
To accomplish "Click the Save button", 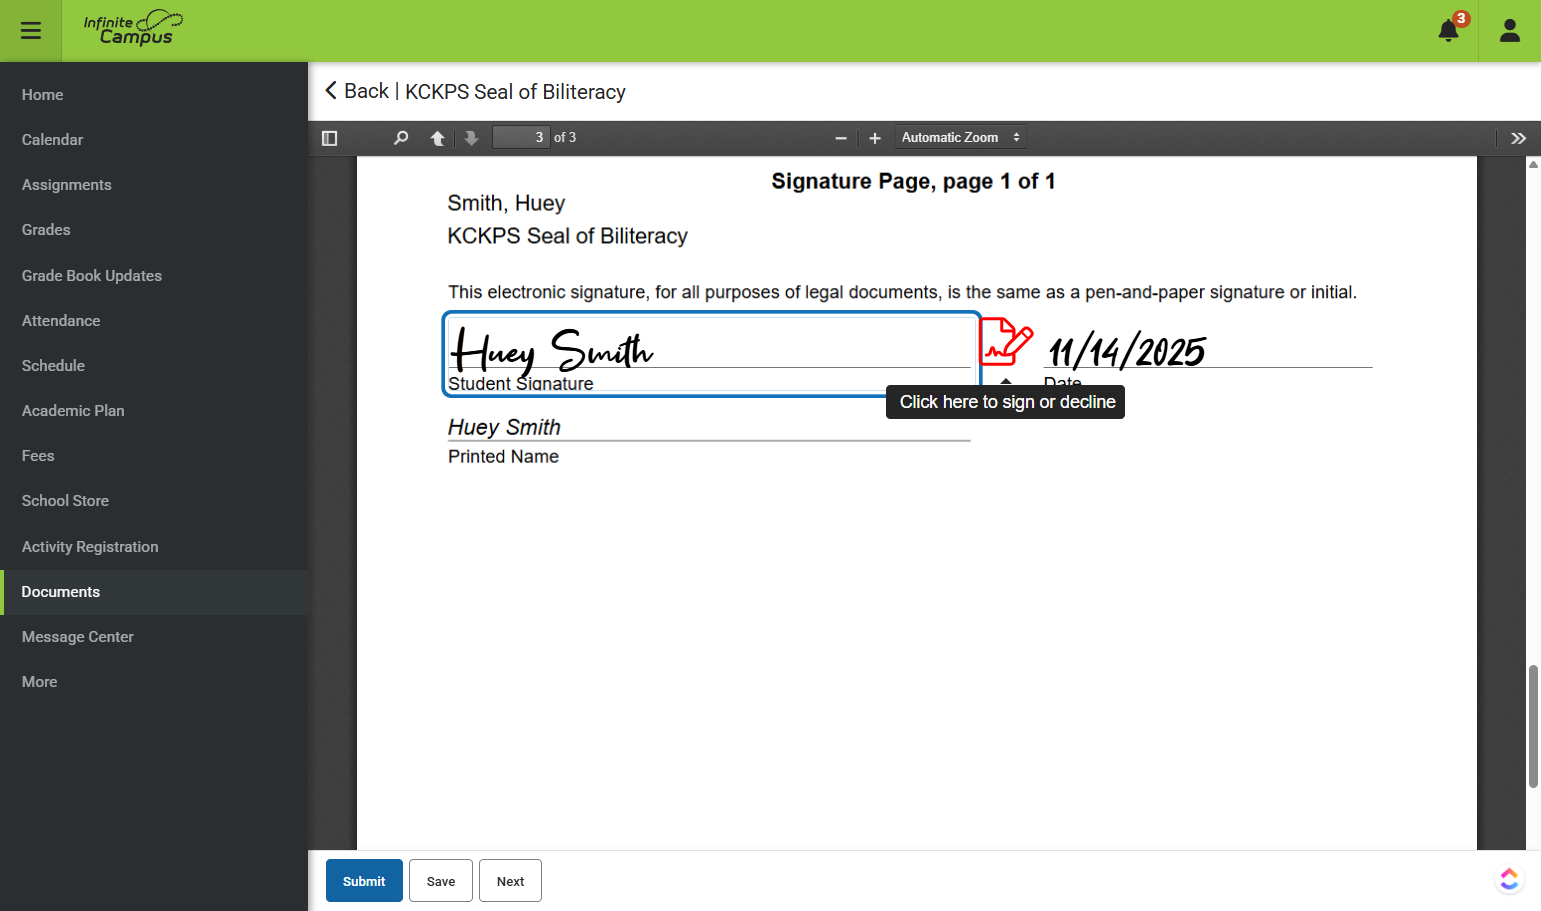I will point(441,881).
